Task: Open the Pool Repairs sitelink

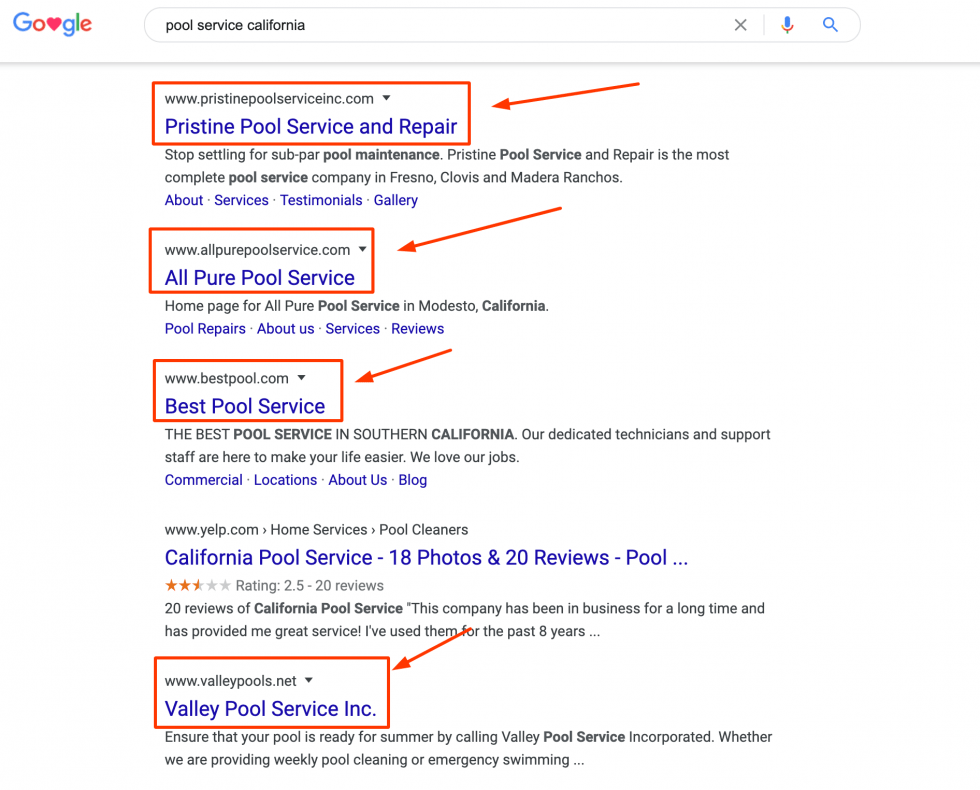Action: (x=204, y=328)
